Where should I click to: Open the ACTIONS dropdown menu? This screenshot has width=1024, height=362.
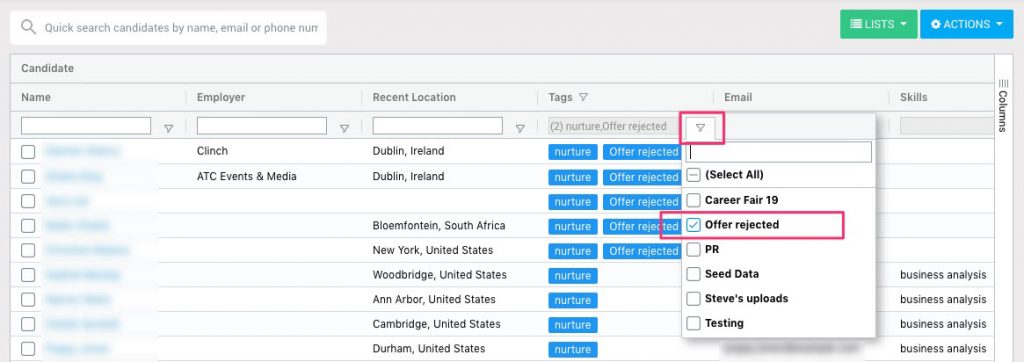(967, 24)
